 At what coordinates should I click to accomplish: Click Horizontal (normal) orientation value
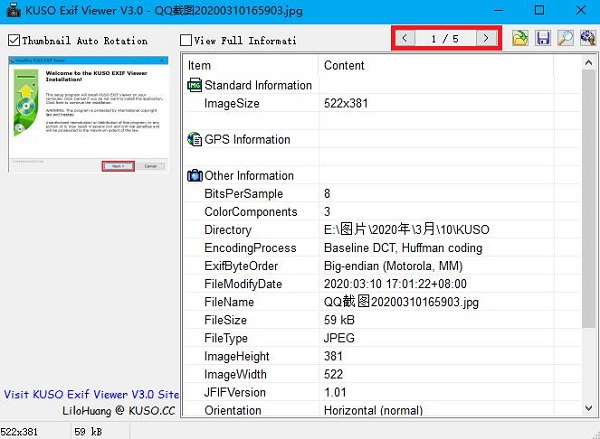(373, 410)
